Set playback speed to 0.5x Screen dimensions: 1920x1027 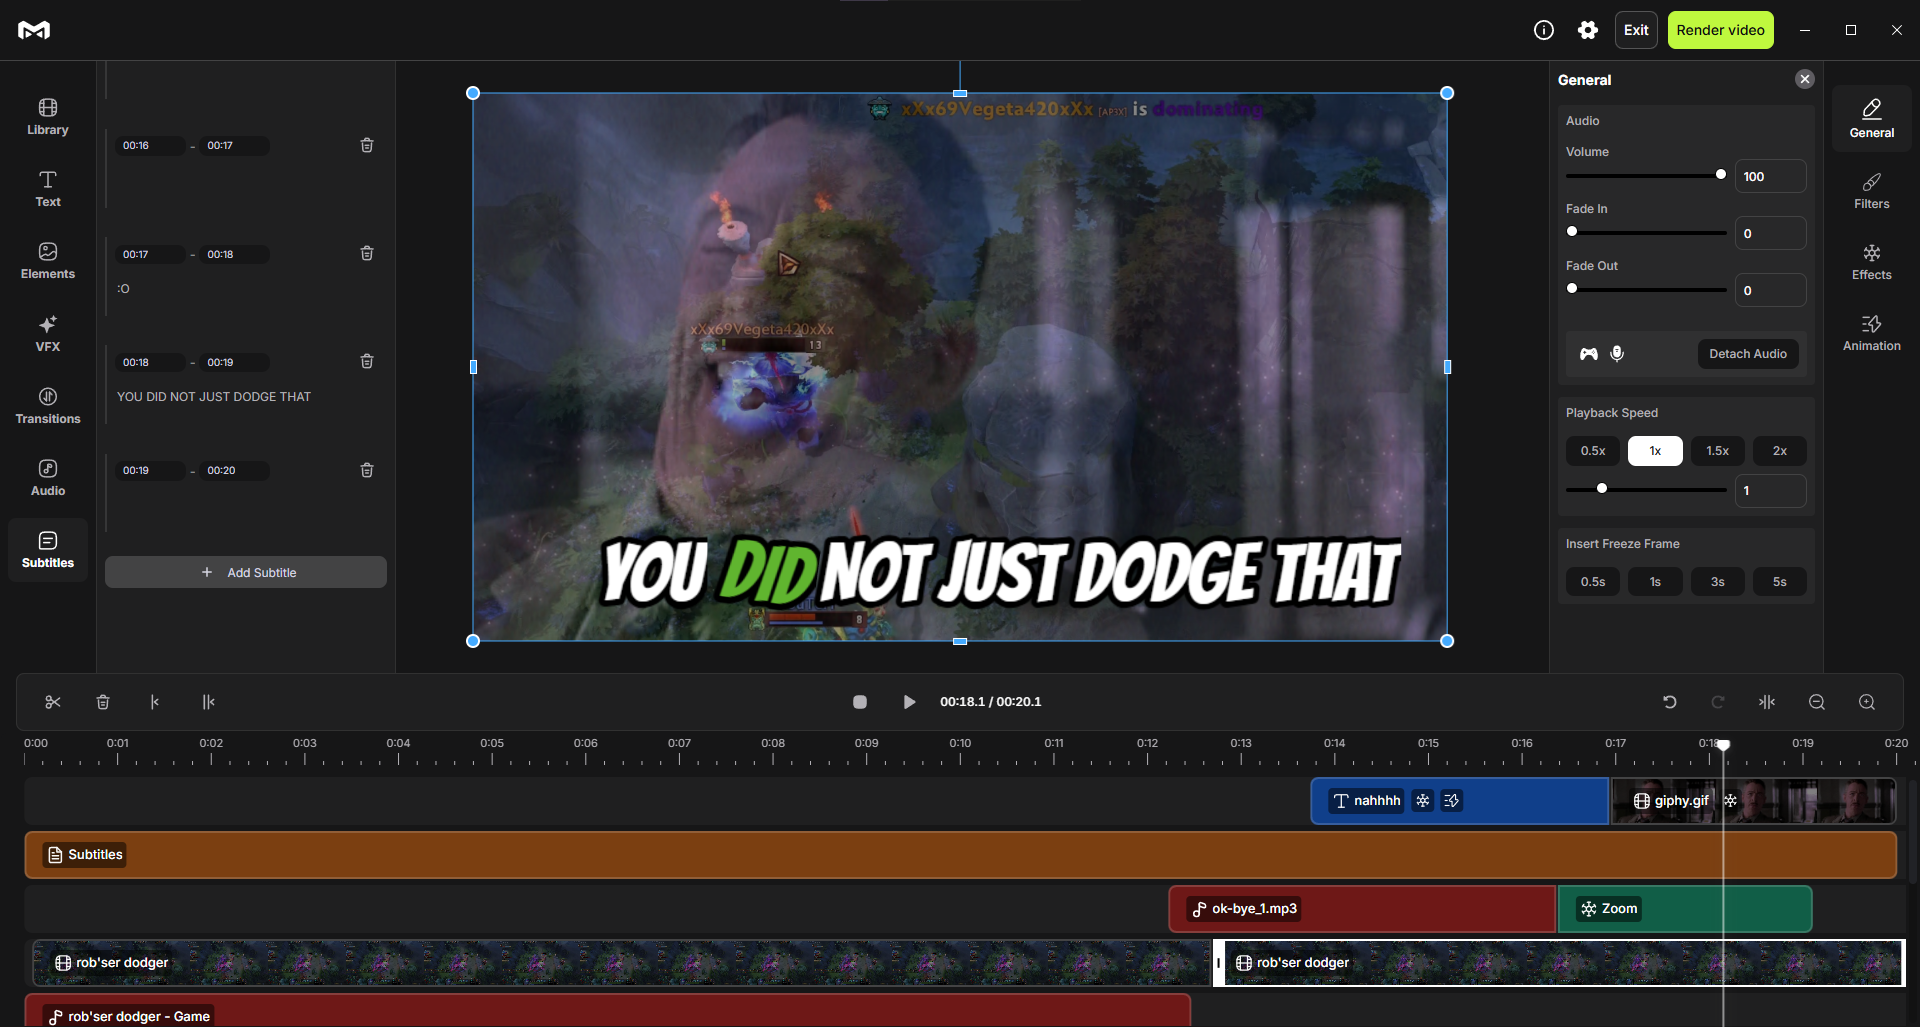[x=1593, y=451]
